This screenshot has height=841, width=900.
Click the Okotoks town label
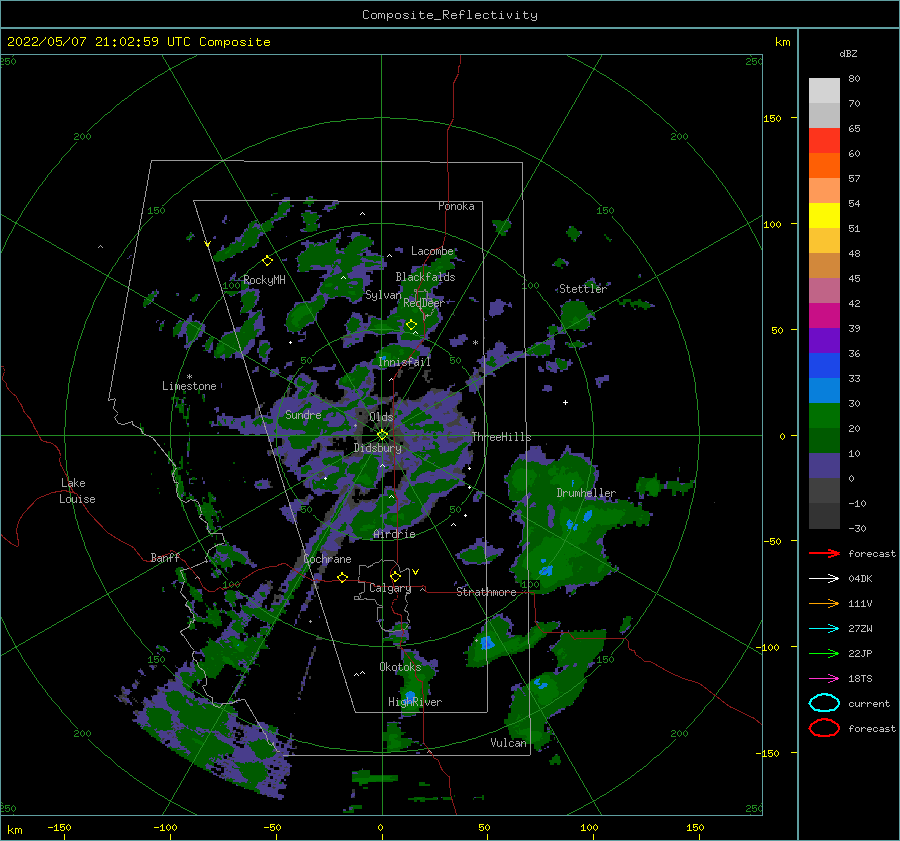pyautogui.click(x=400, y=666)
